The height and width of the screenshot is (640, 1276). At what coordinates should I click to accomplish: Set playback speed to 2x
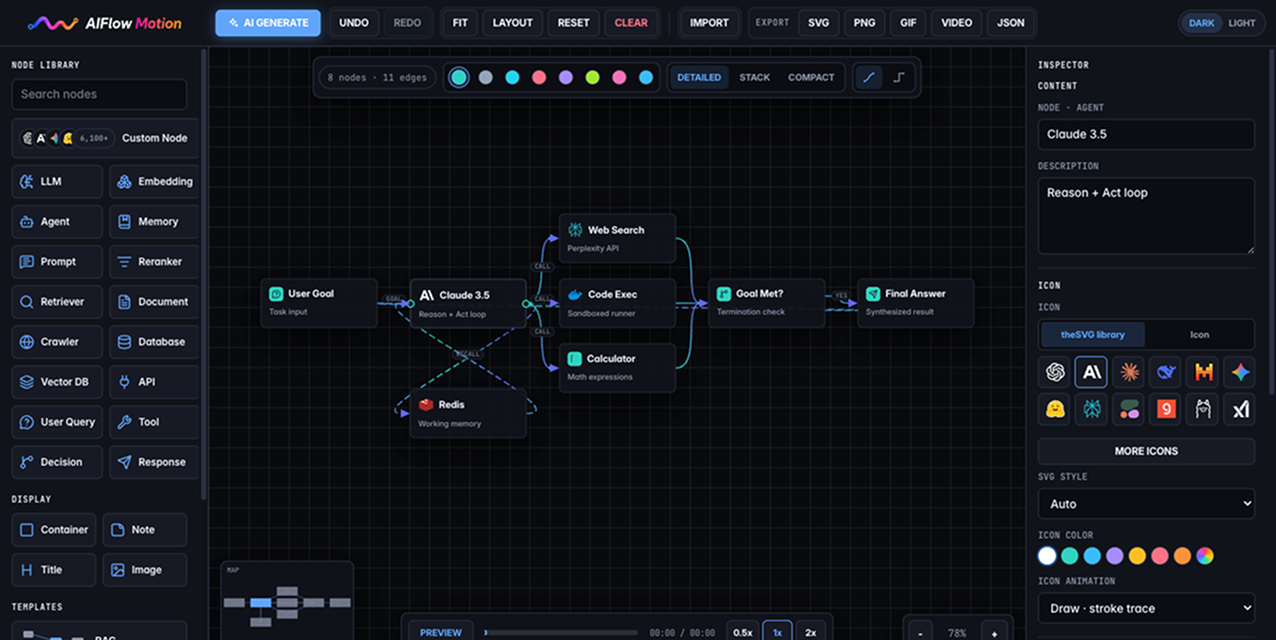click(811, 632)
